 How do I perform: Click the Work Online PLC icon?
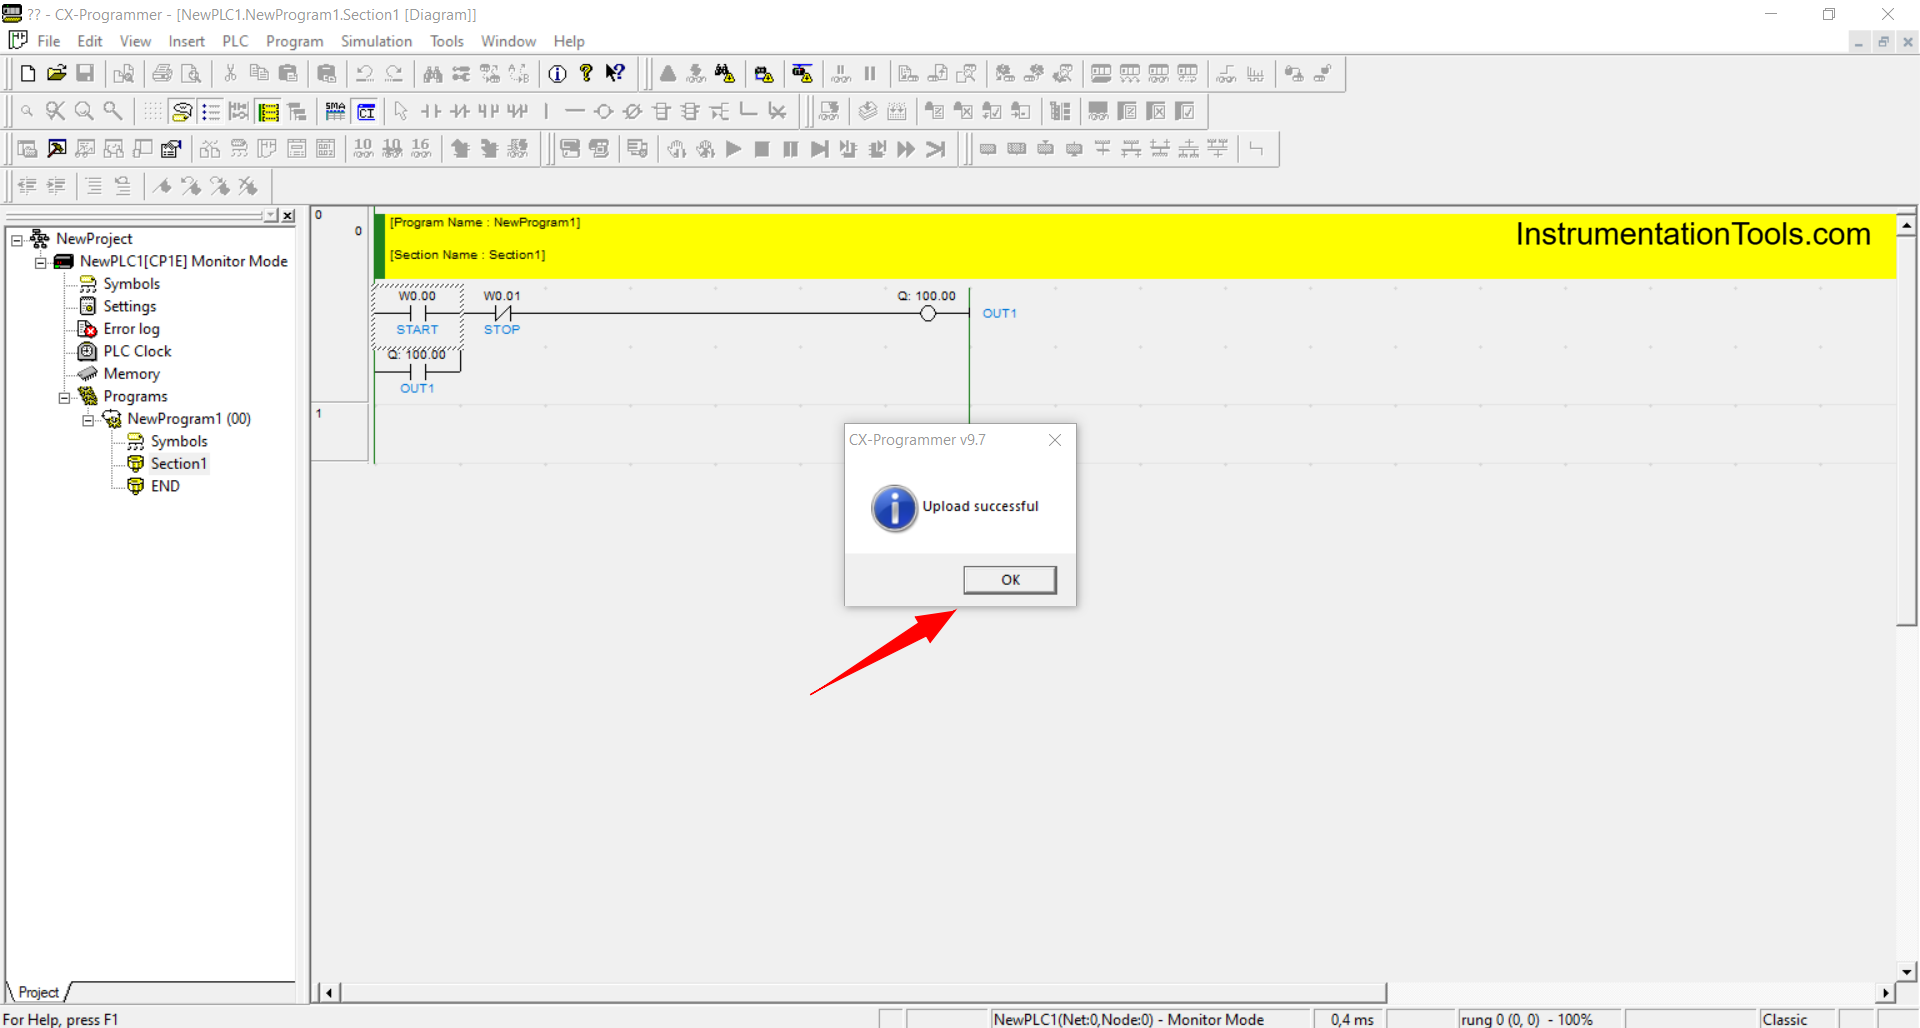pos(668,73)
